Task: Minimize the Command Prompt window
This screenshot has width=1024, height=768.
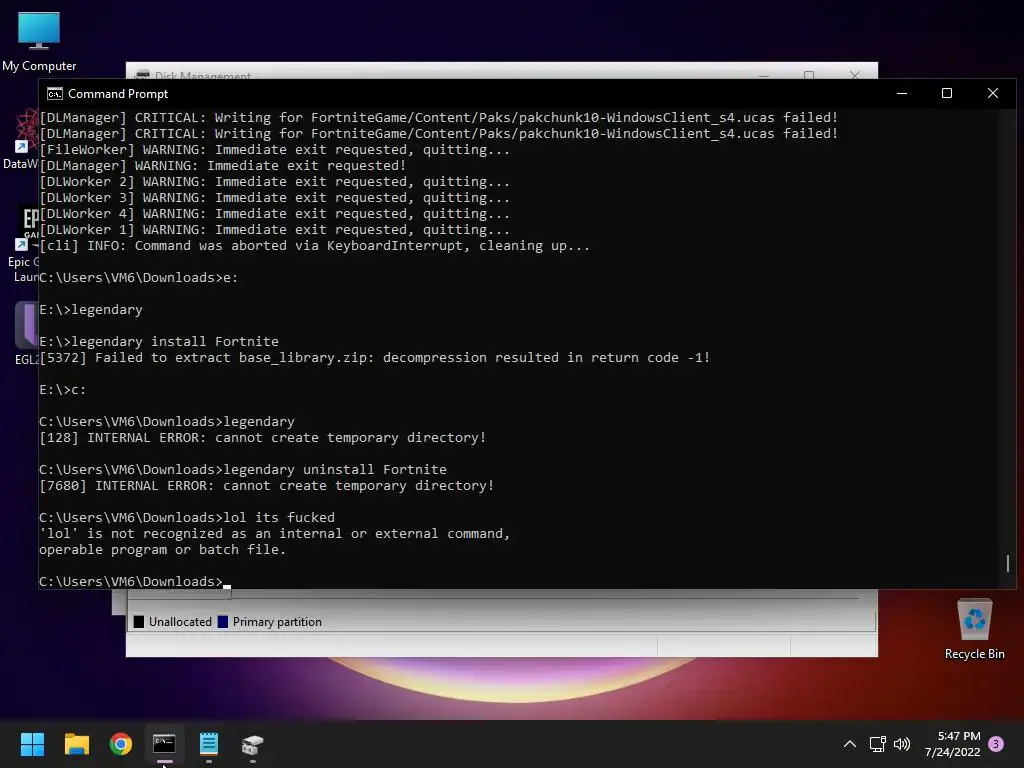Action: click(x=902, y=93)
